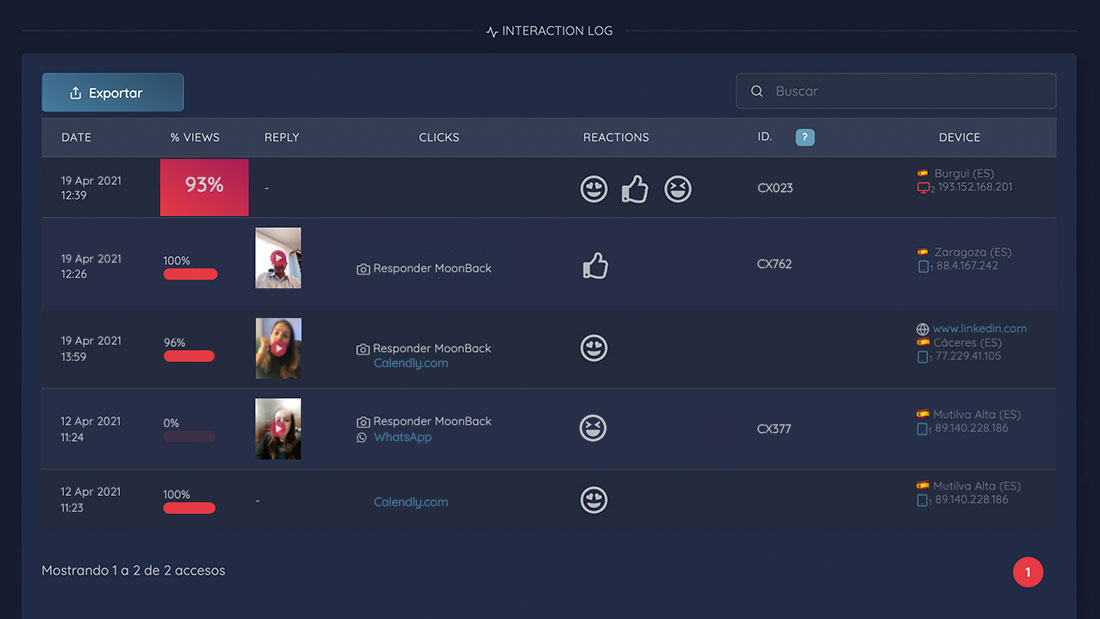Click camera icon in 13:59 row
The width and height of the screenshot is (1100, 619).
coord(363,349)
